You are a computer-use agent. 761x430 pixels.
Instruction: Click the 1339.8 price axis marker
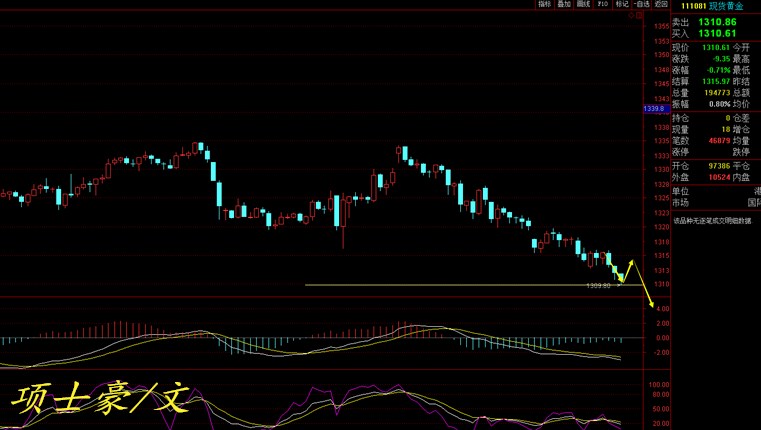coord(655,109)
